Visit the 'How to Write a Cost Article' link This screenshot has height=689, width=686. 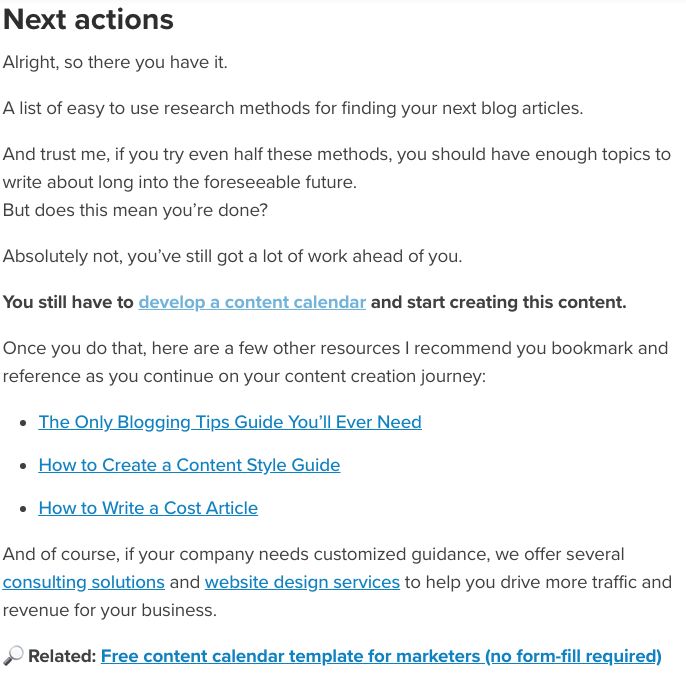(x=148, y=508)
